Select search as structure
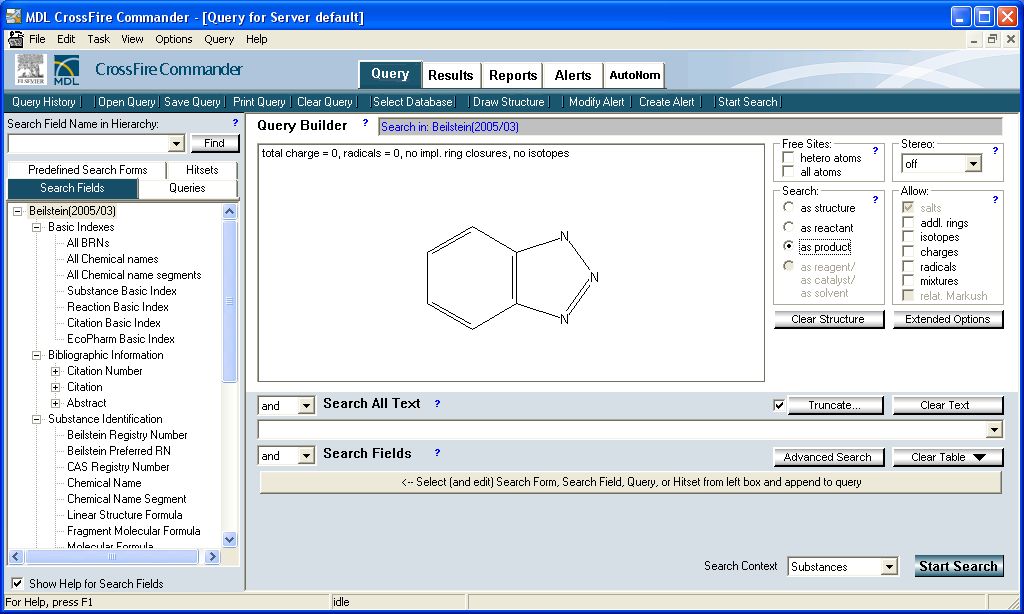This screenshot has width=1024, height=614. [x=788, y=207]
